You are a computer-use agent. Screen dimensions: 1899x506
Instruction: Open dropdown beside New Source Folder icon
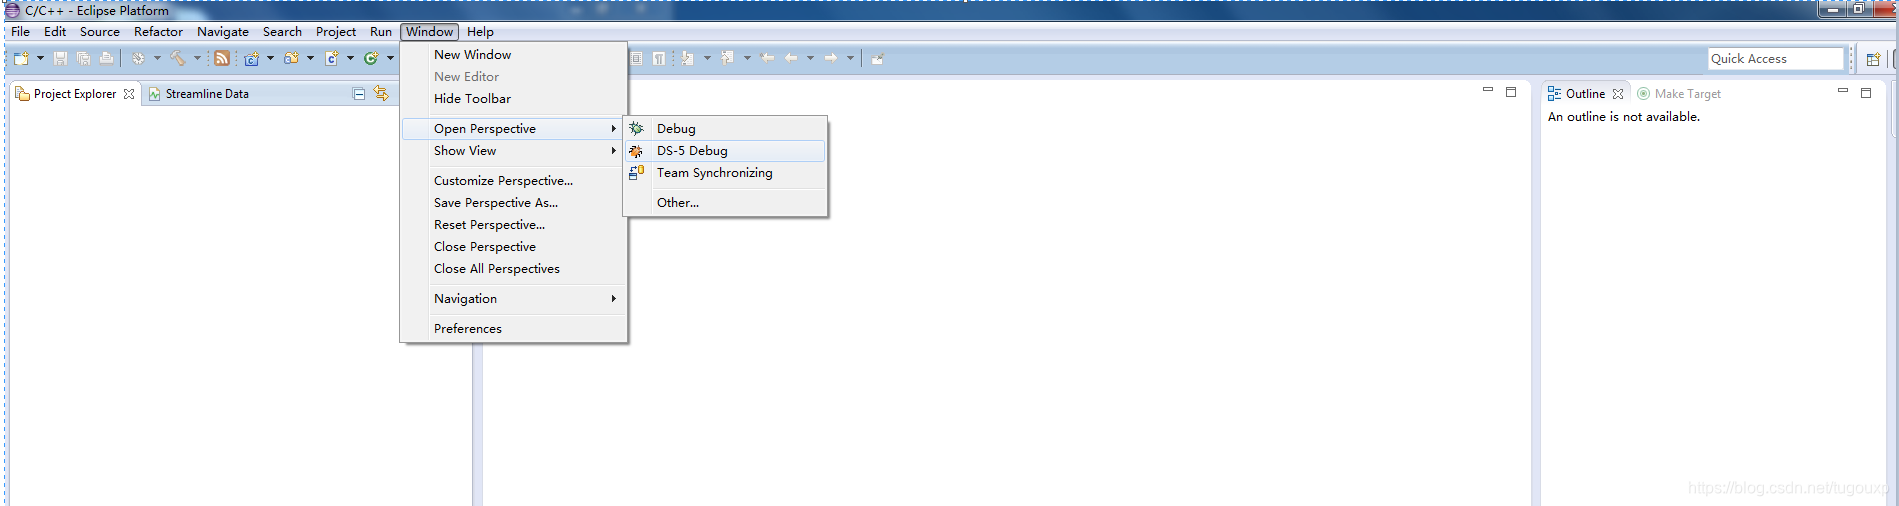tap(310, 58)
